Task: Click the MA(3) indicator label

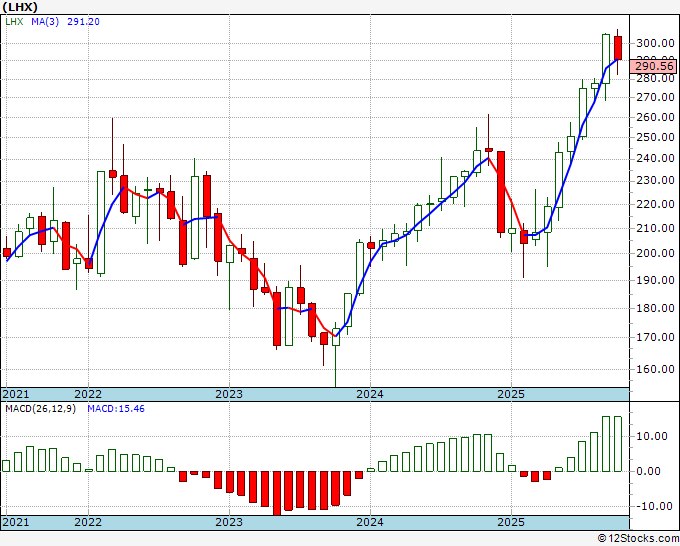Action: [x=45, y=22]
